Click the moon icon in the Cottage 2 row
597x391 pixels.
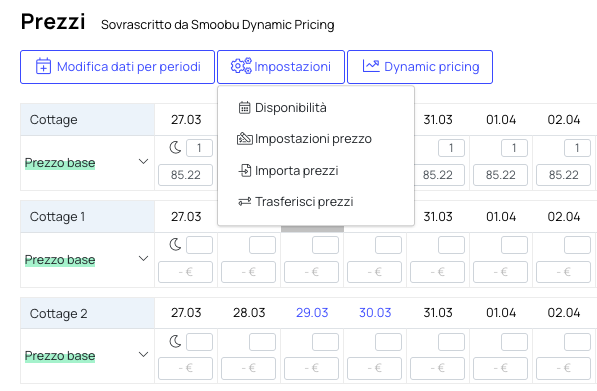click(x=175, y=342)
